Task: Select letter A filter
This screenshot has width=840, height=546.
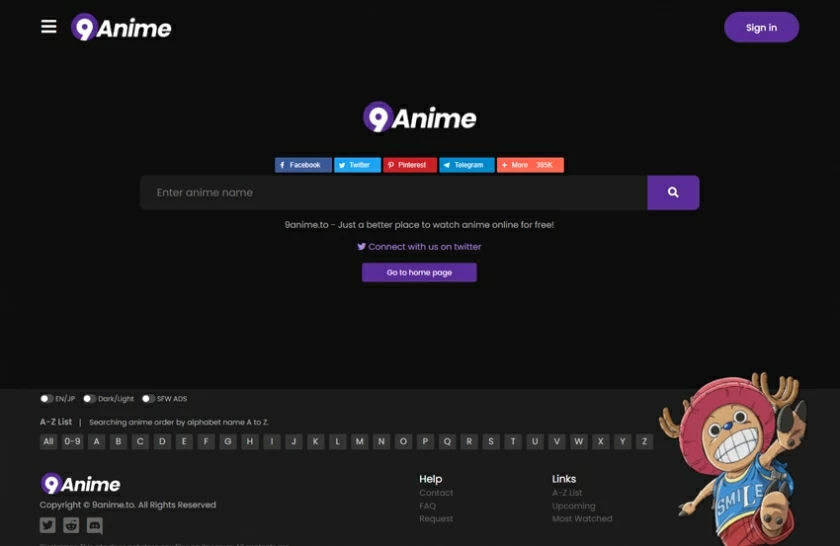Action: point(96,442)
